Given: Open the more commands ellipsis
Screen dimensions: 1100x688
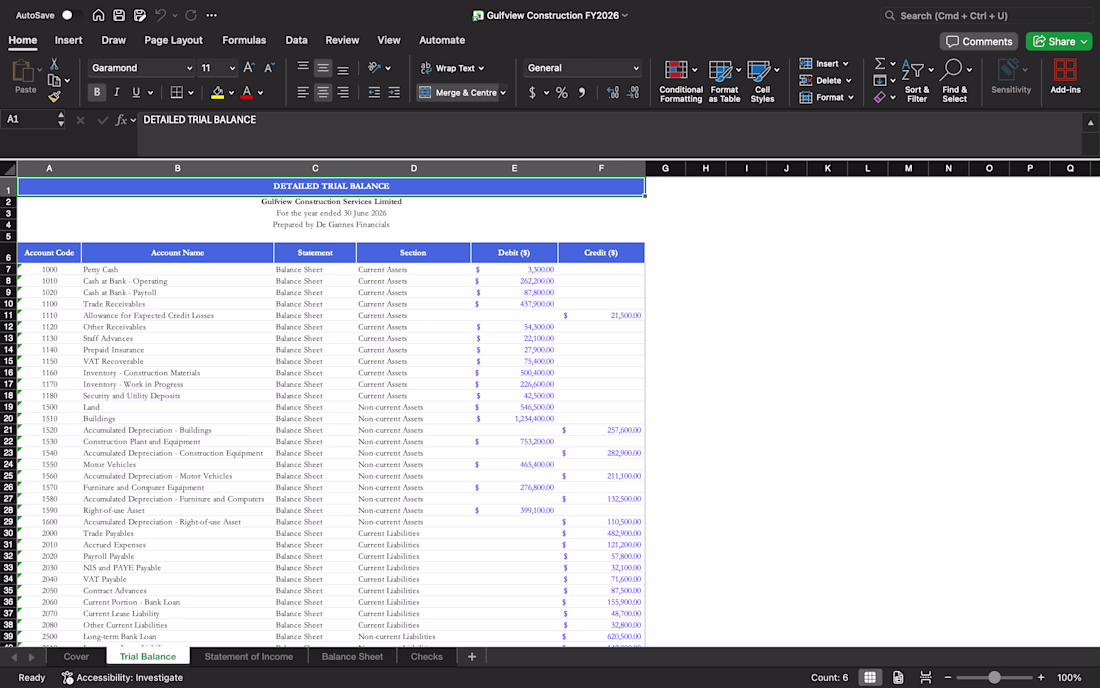Looking at the screenshot, I should coord(211,15).
